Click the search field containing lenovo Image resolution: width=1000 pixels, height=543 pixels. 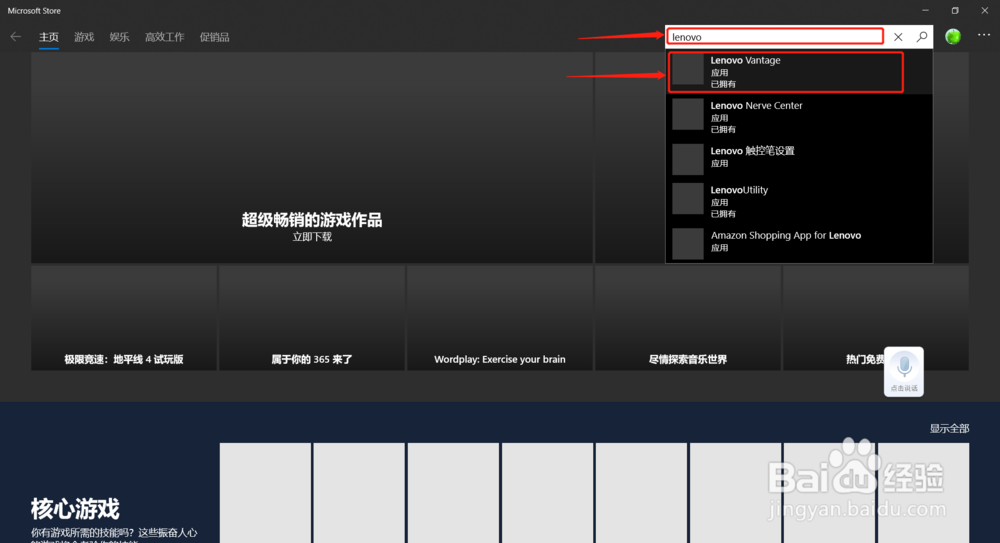pyautogui.click(x=775, y=37)
